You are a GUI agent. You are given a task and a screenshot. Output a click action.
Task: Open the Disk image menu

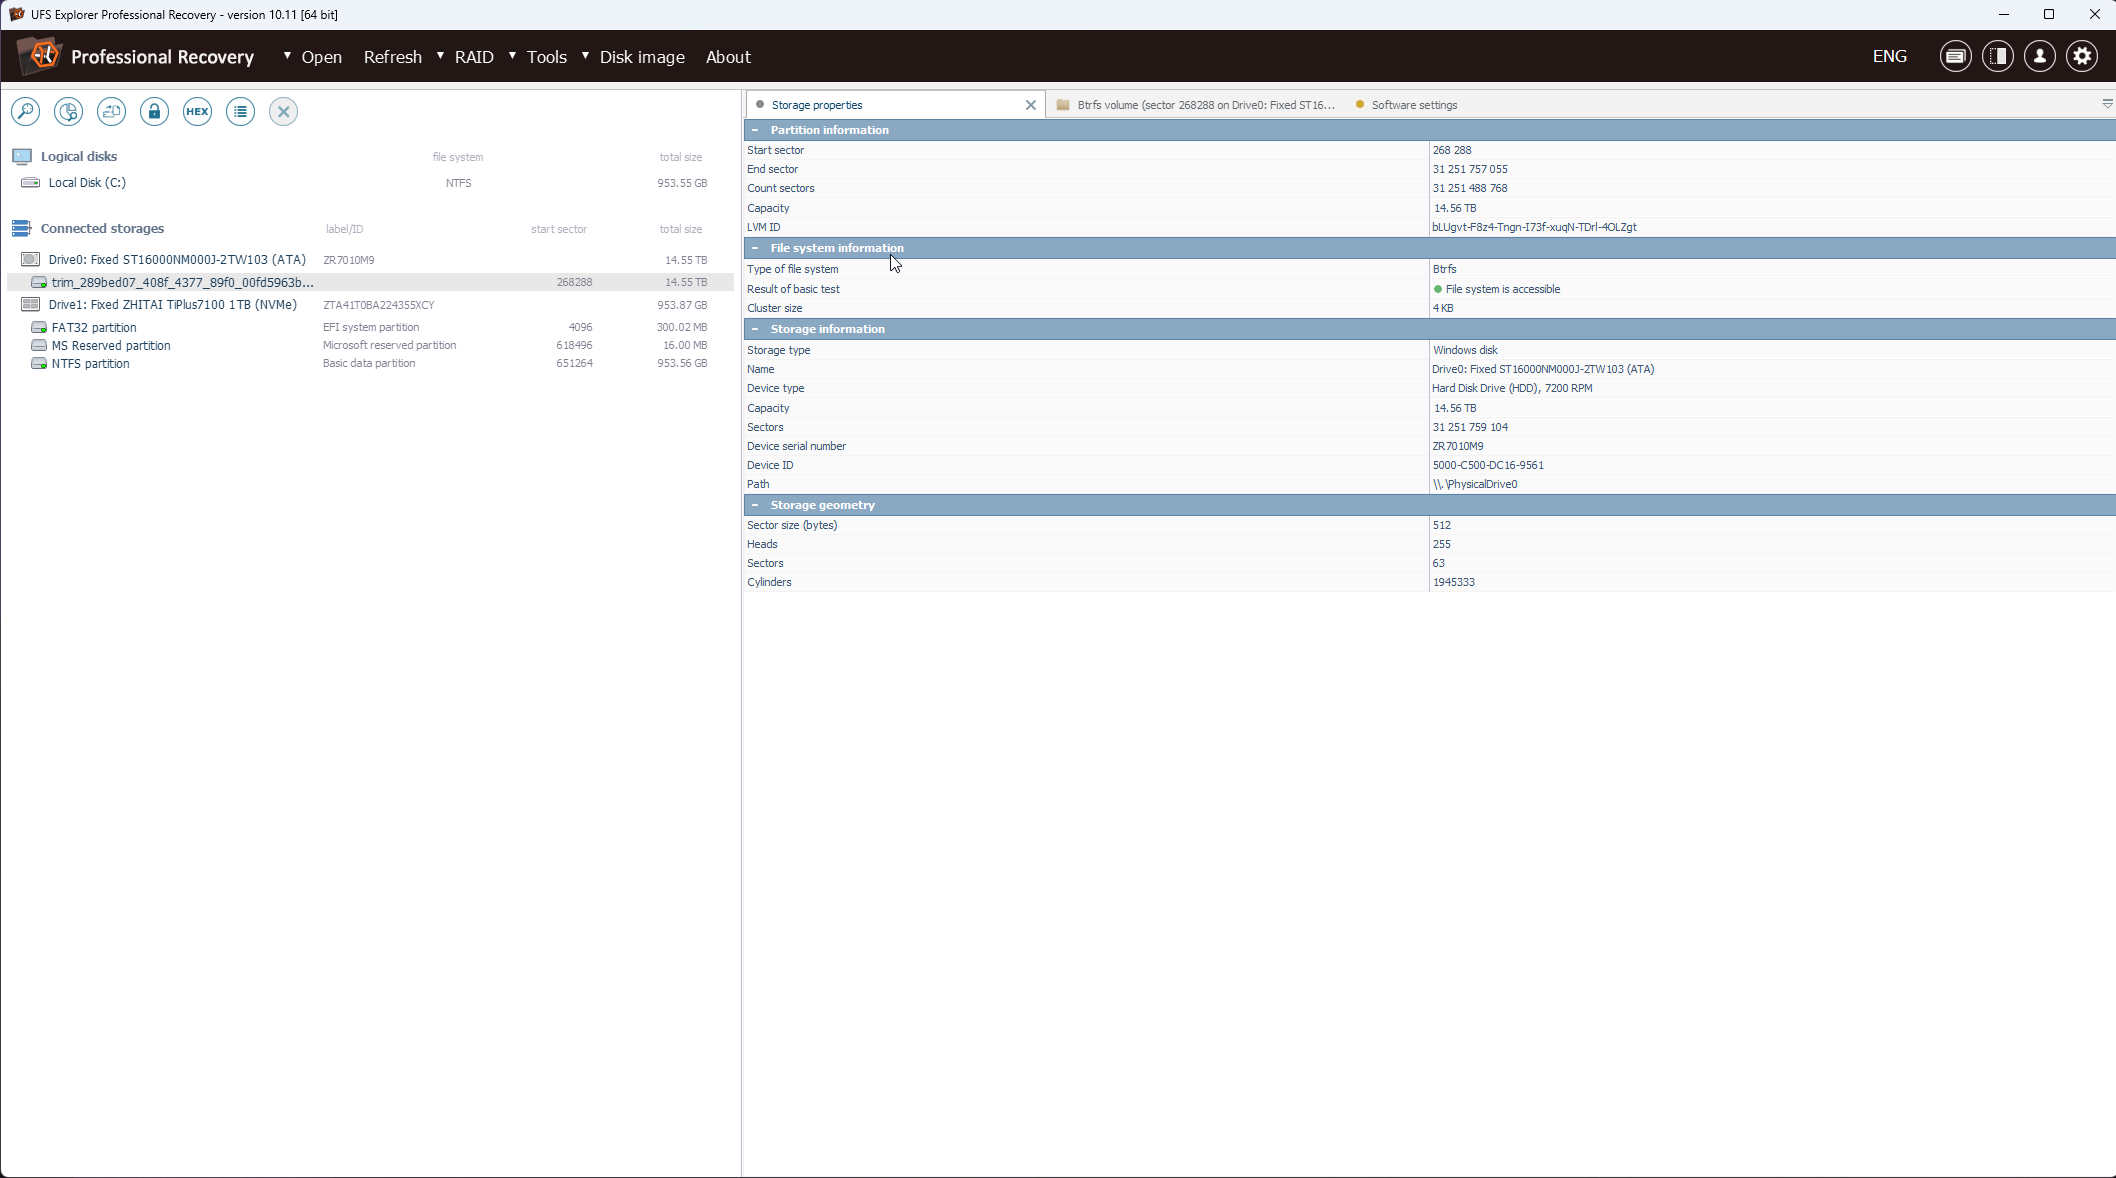click(x=641, y=57)
